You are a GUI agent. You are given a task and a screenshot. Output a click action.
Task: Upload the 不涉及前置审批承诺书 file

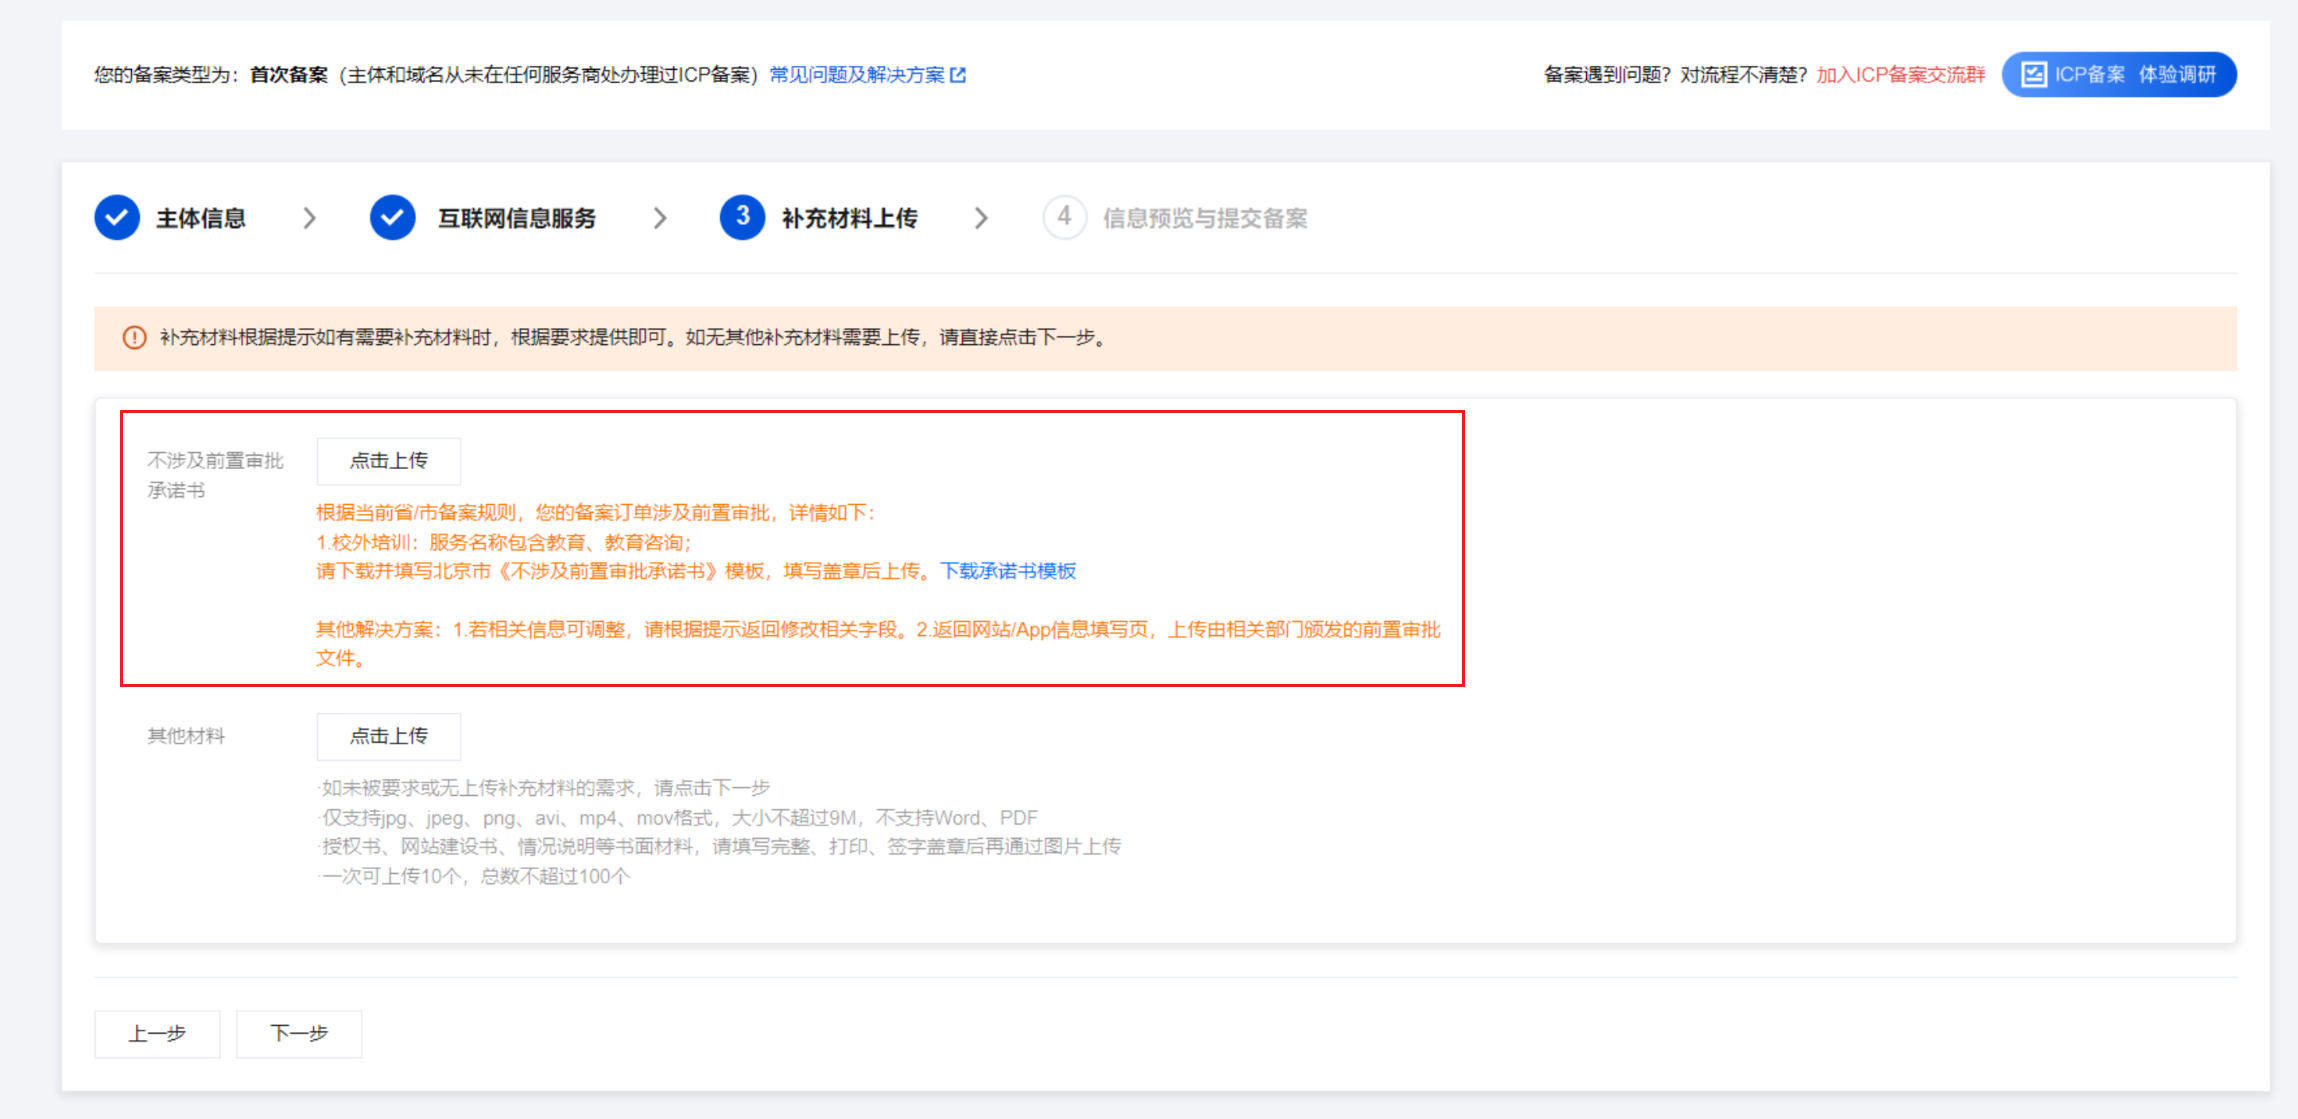coord(388,461)
